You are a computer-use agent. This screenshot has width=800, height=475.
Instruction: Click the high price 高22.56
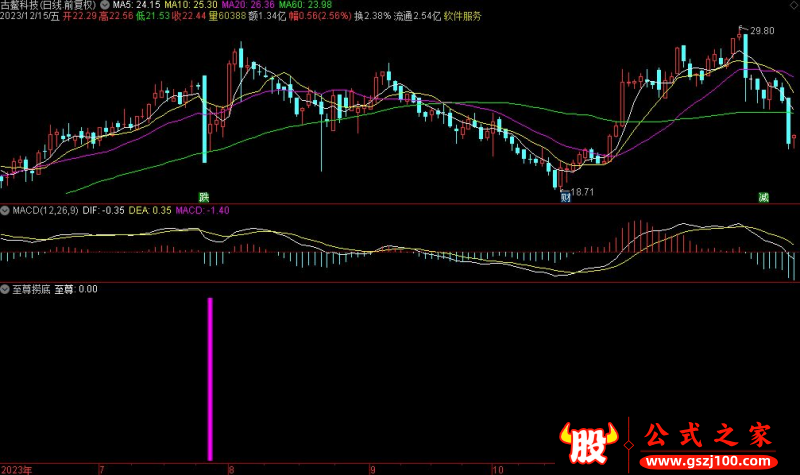116,16
